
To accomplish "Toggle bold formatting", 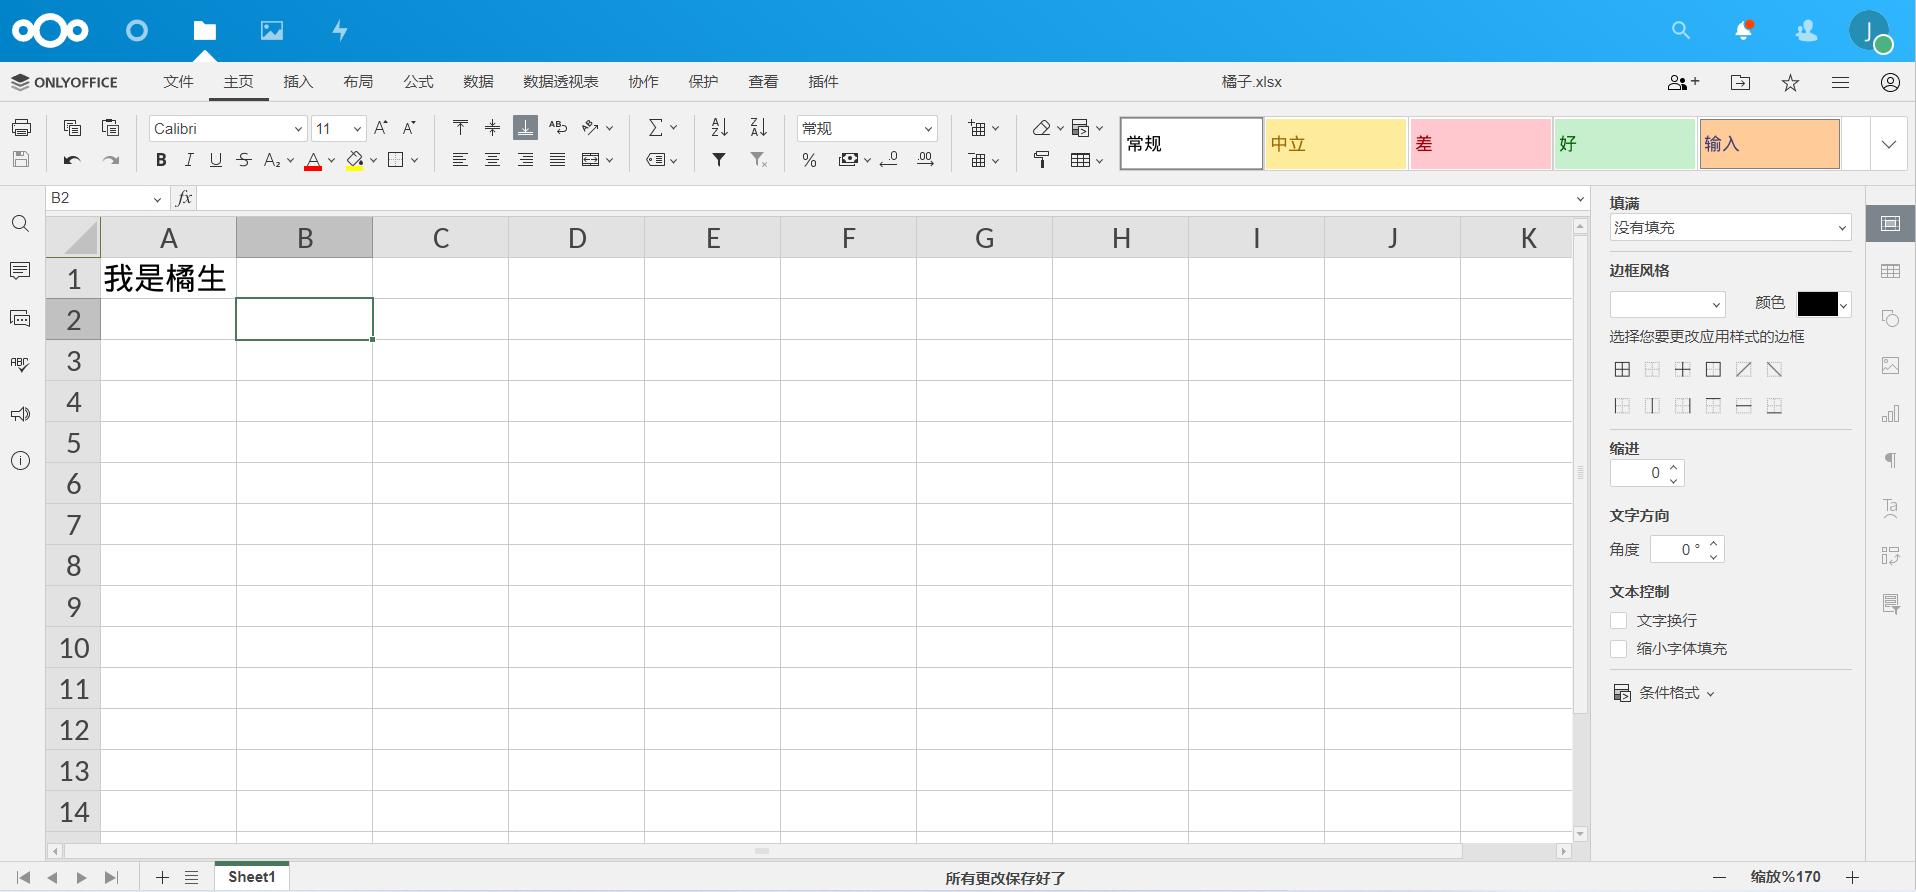I will [161, 160].
